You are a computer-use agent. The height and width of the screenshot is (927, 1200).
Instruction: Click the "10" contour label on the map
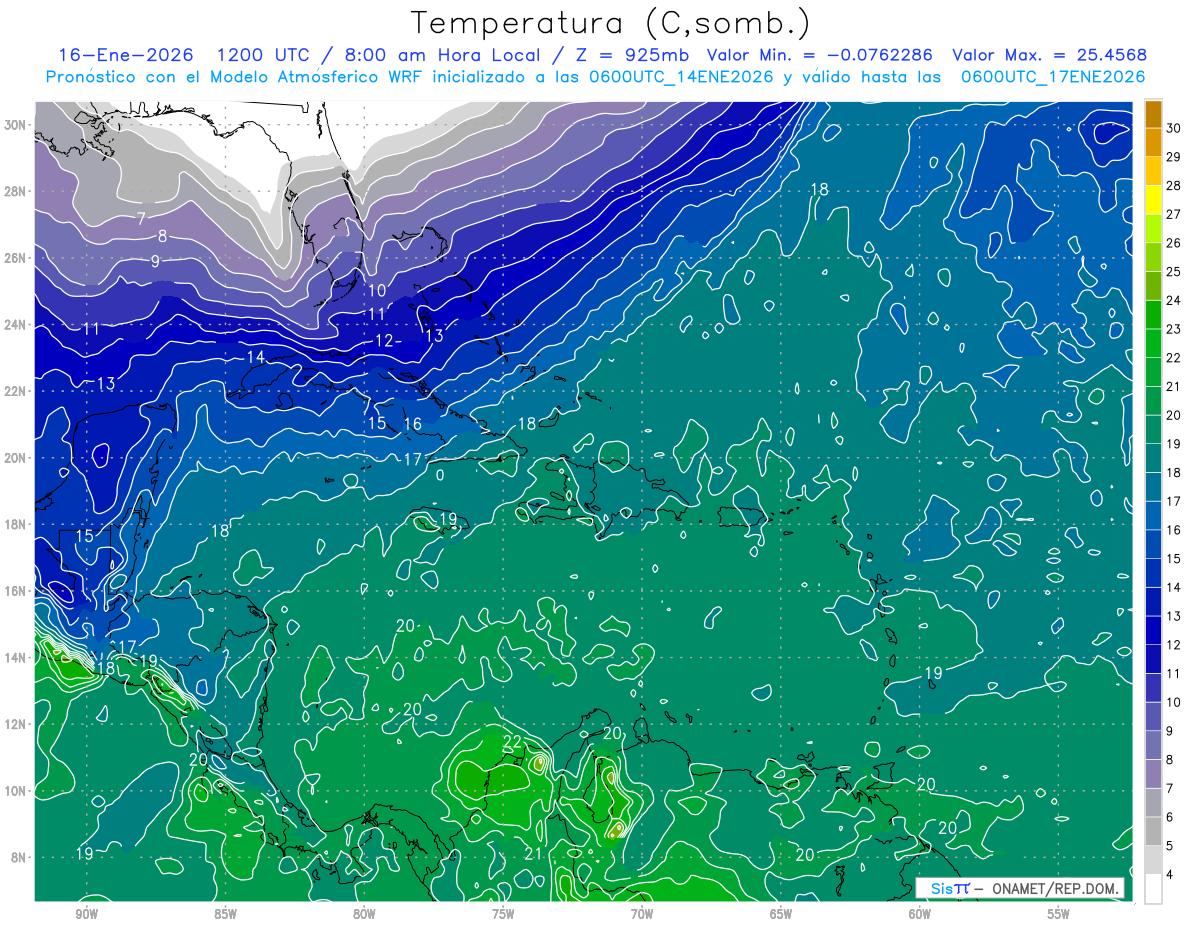[376, 291]
